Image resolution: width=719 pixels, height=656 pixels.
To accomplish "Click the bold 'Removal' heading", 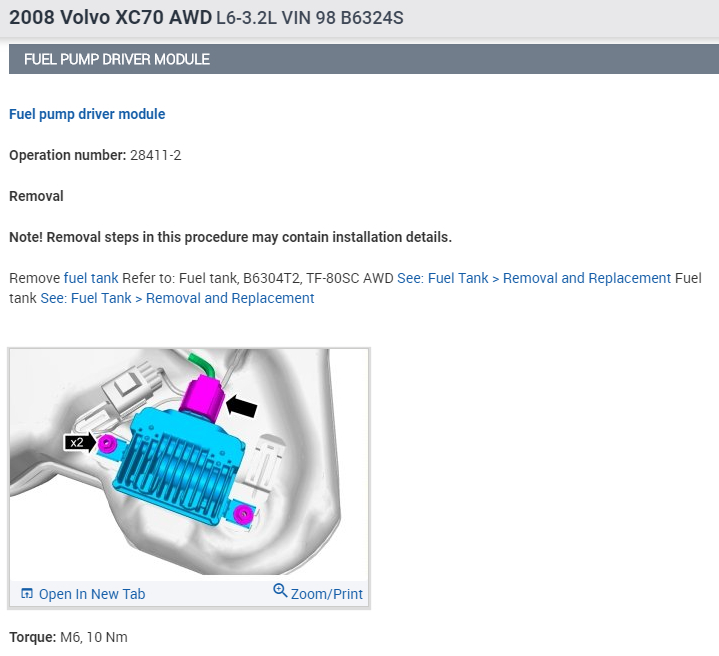I will pyautogui.click(x=36, y=196).
